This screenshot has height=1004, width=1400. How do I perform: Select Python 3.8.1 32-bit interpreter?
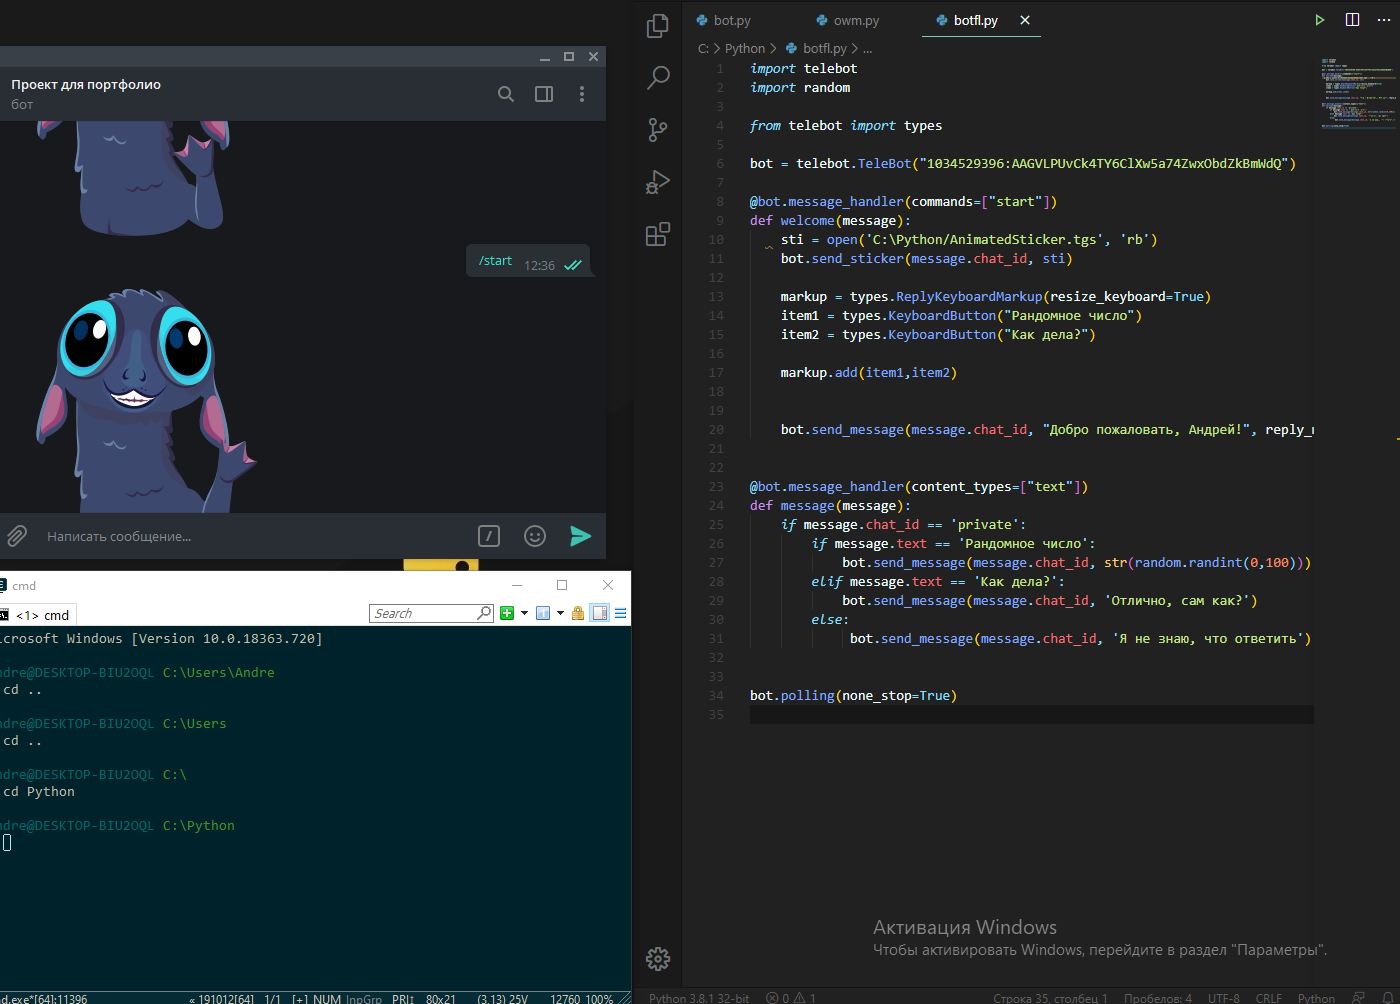(x=699, y=998)
